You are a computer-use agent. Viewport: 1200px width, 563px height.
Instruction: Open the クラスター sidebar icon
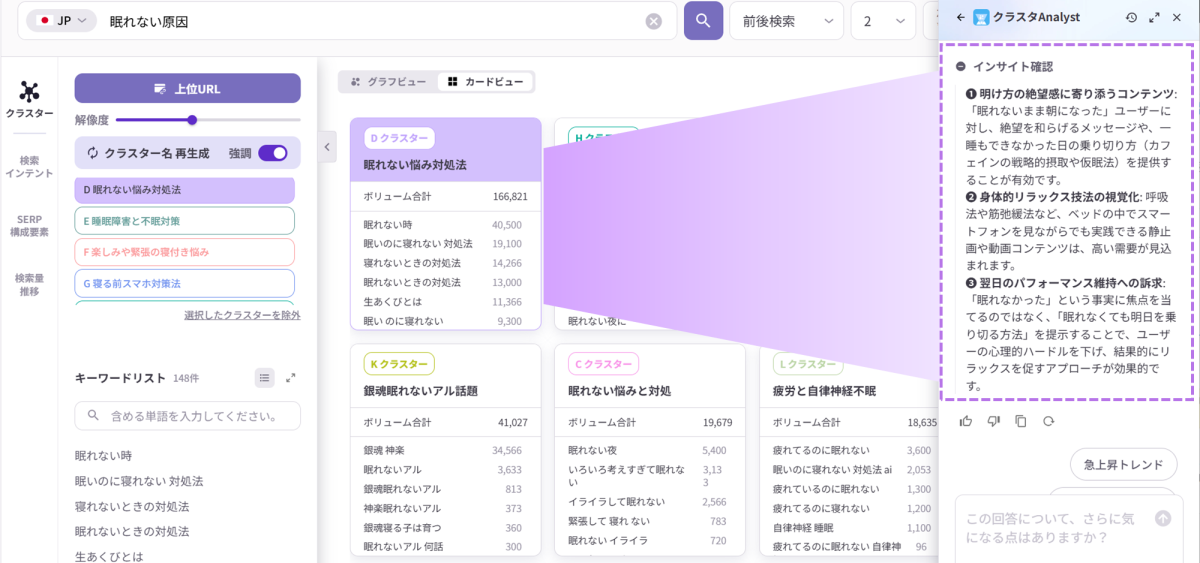point(30,101)
